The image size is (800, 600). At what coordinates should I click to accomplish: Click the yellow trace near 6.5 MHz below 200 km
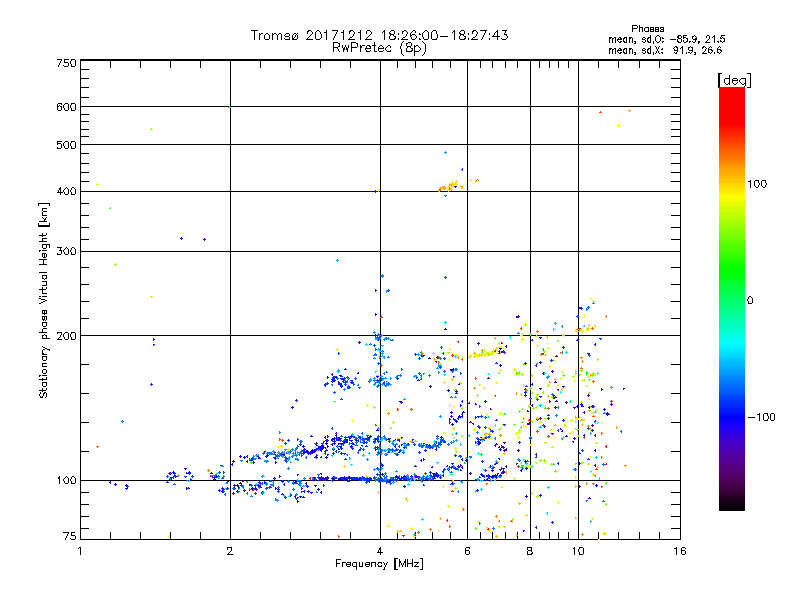tap(485, 353)
